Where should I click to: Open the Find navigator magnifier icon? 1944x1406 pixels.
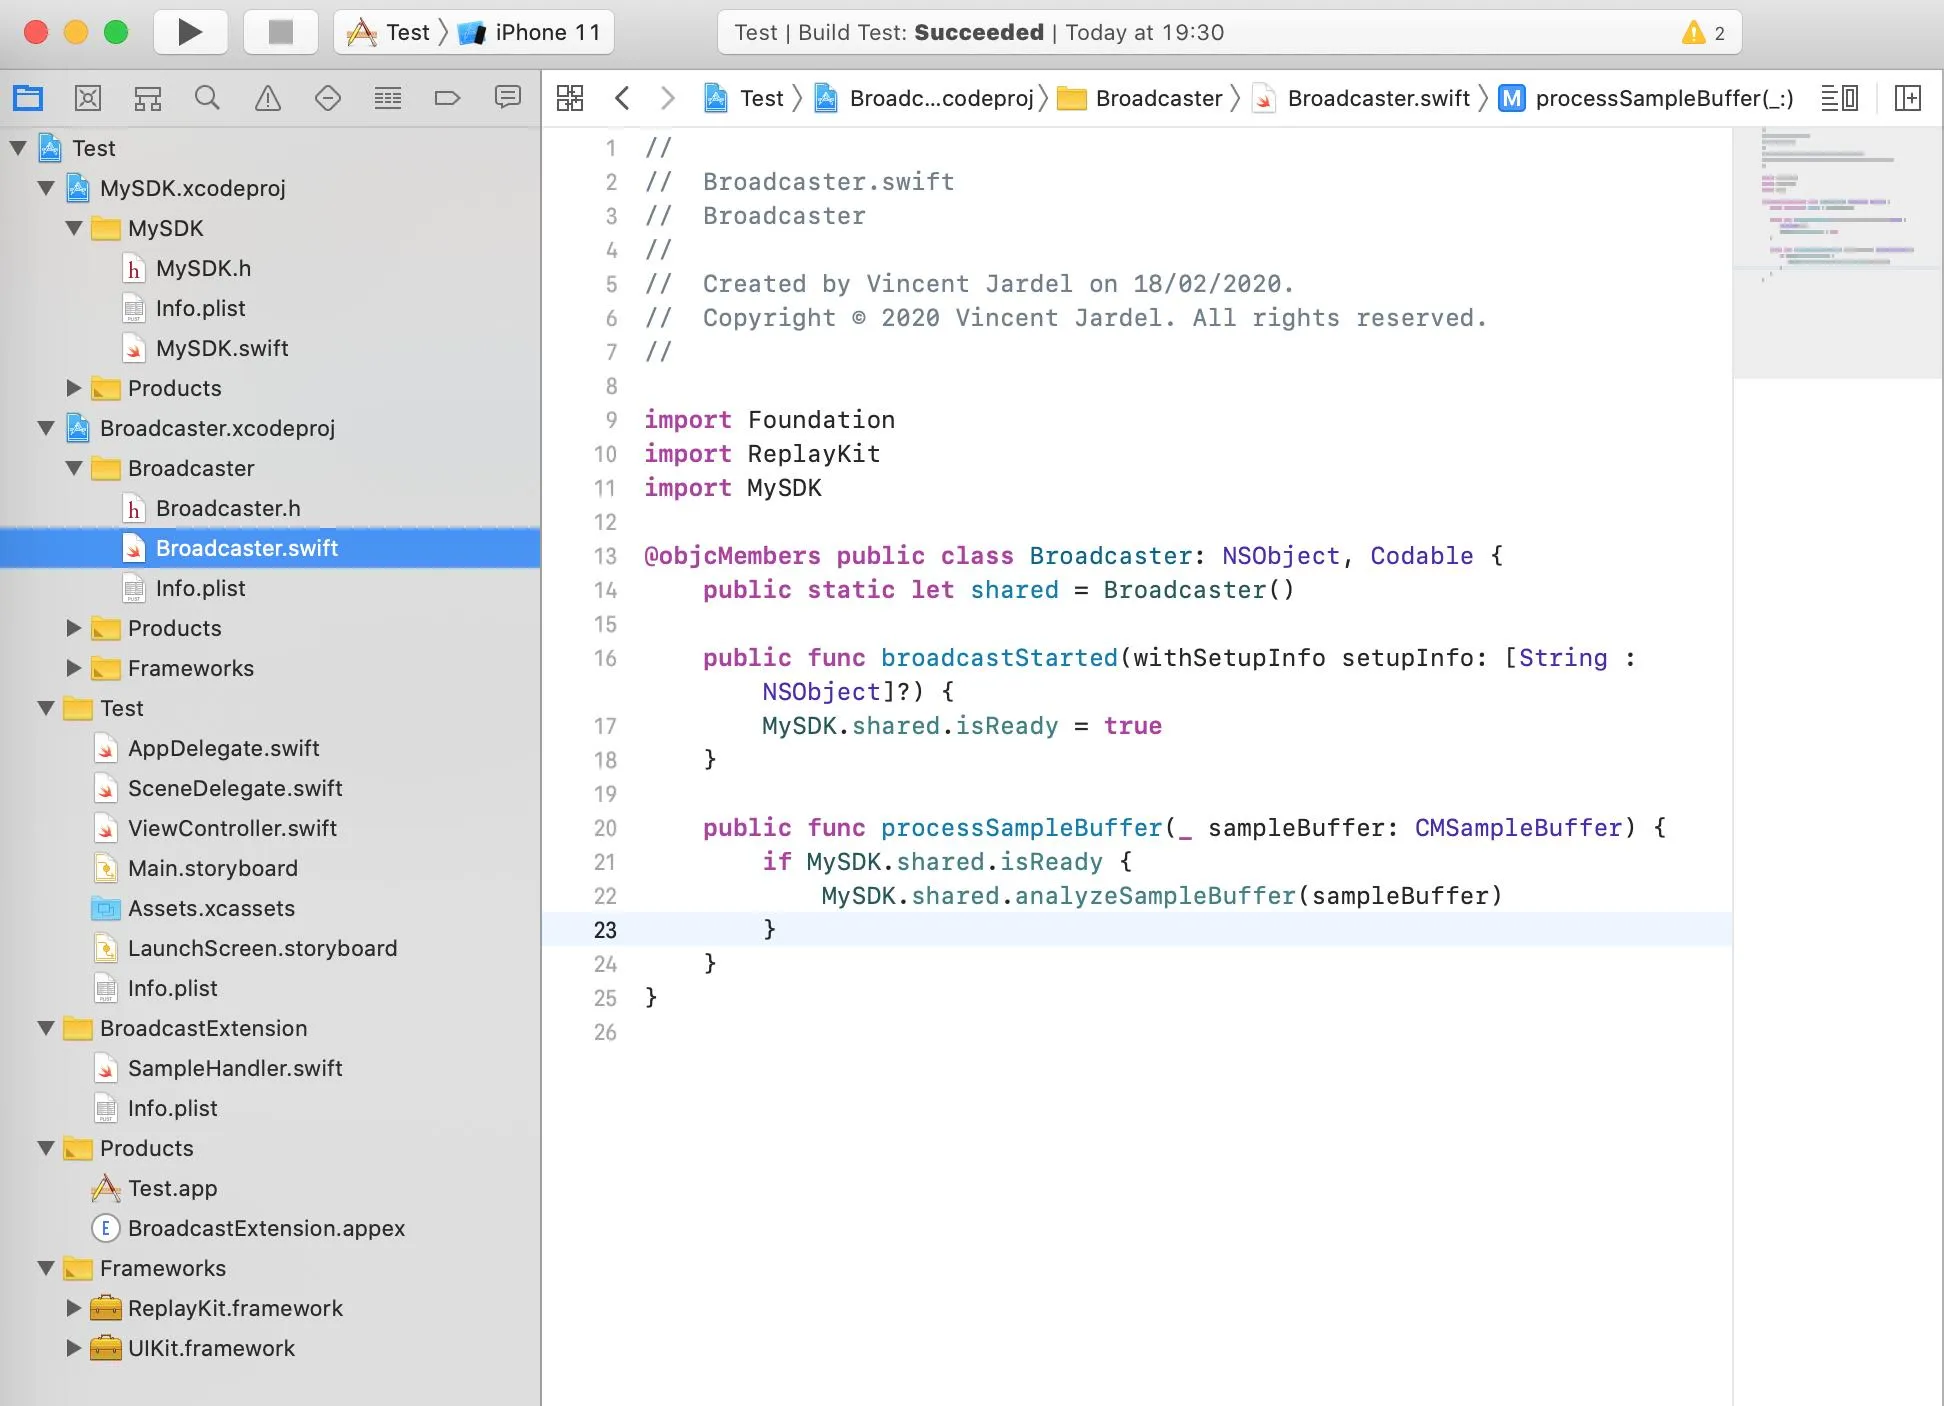pos(207,98)
